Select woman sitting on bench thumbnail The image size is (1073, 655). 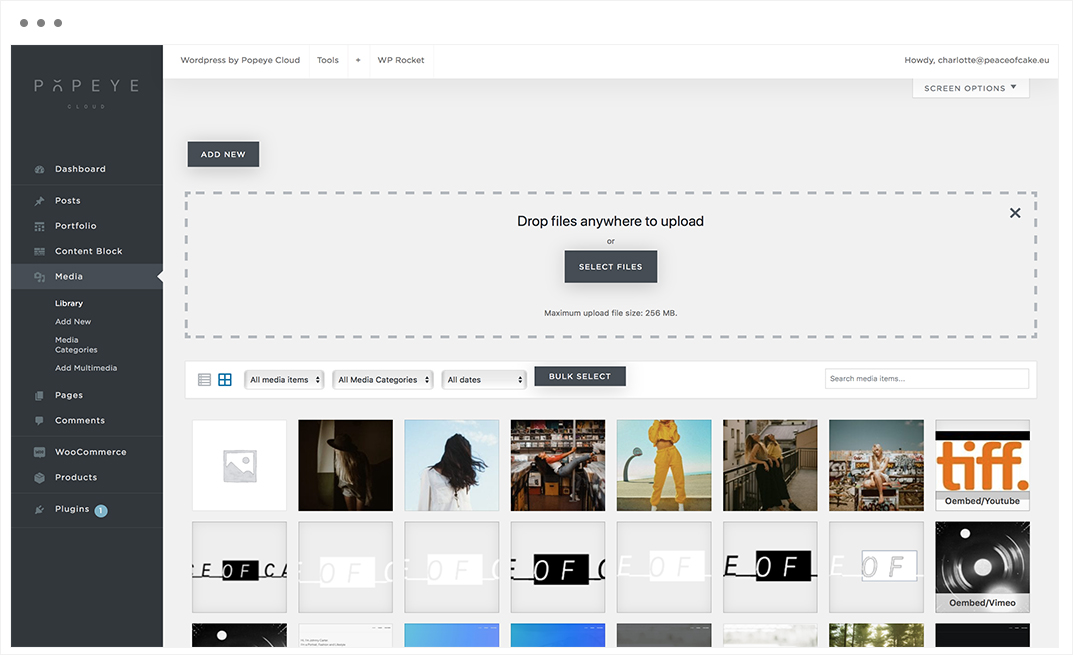point(876,465)
